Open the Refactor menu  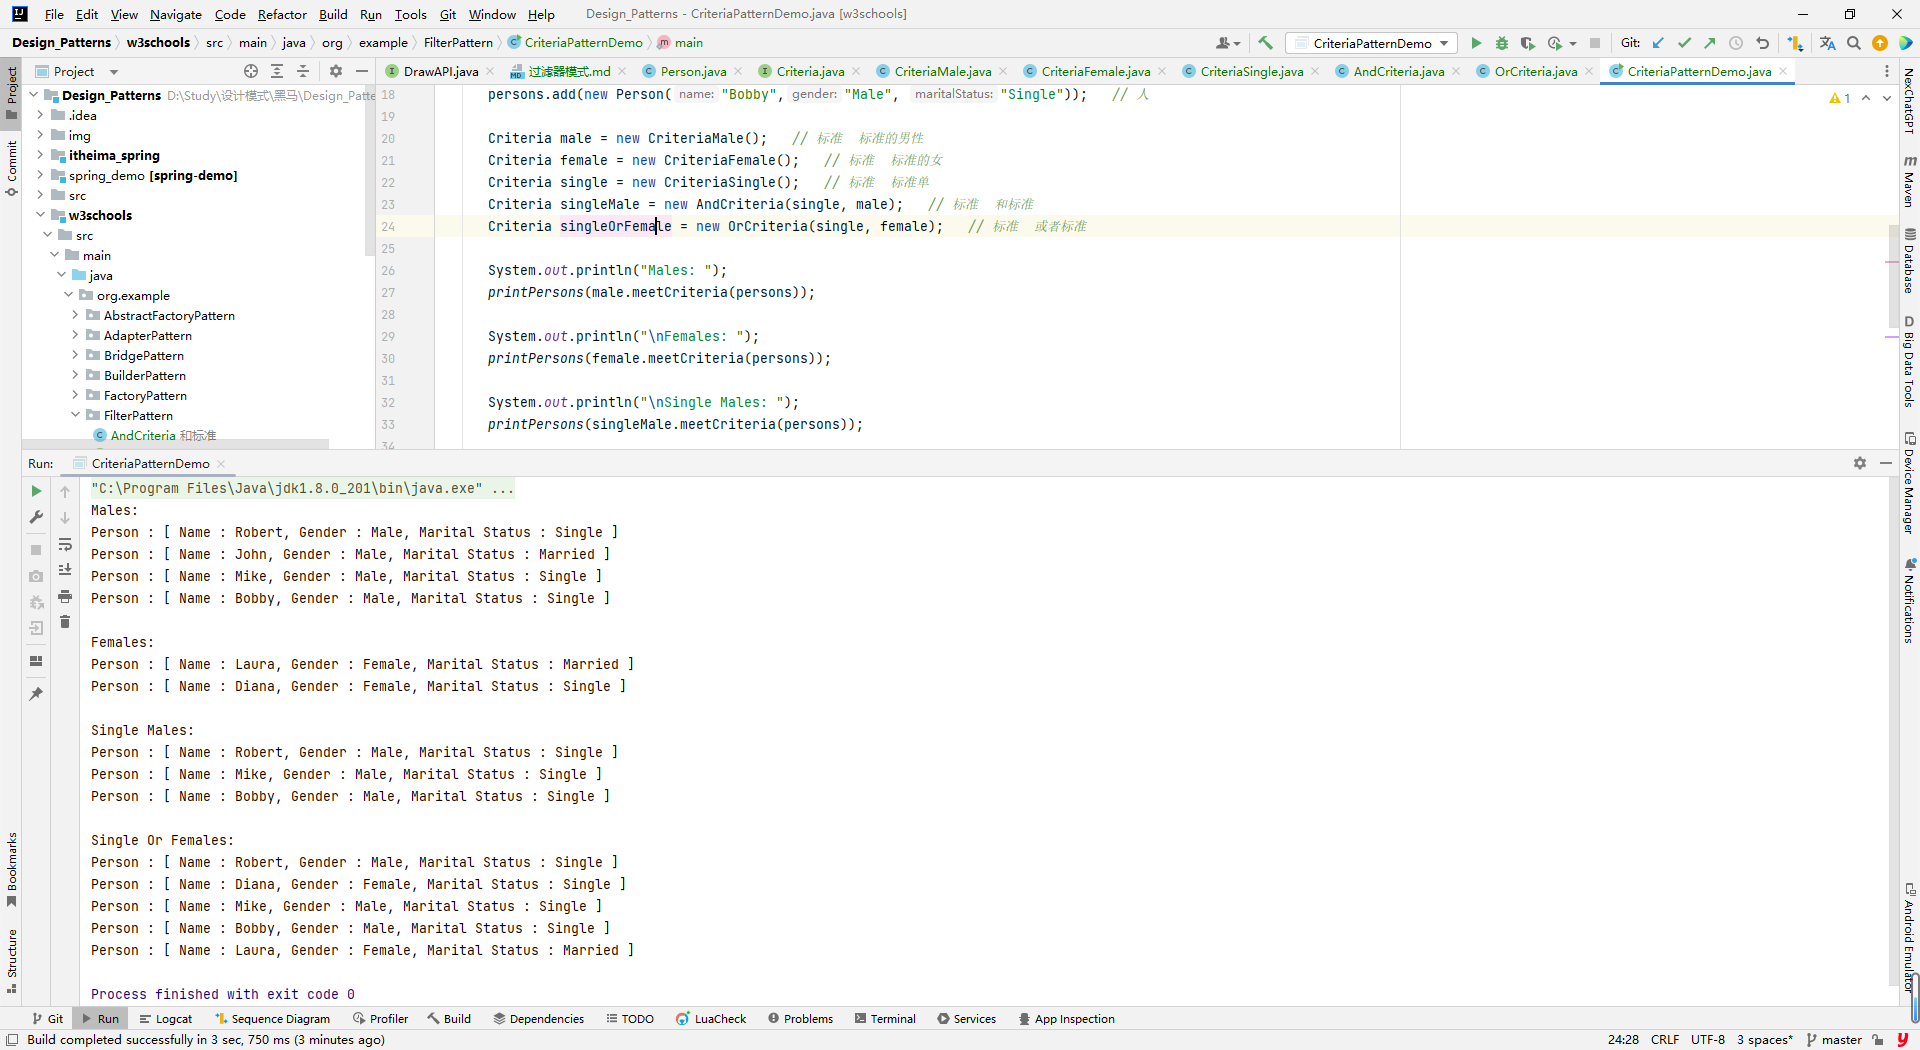coord(281,14)
